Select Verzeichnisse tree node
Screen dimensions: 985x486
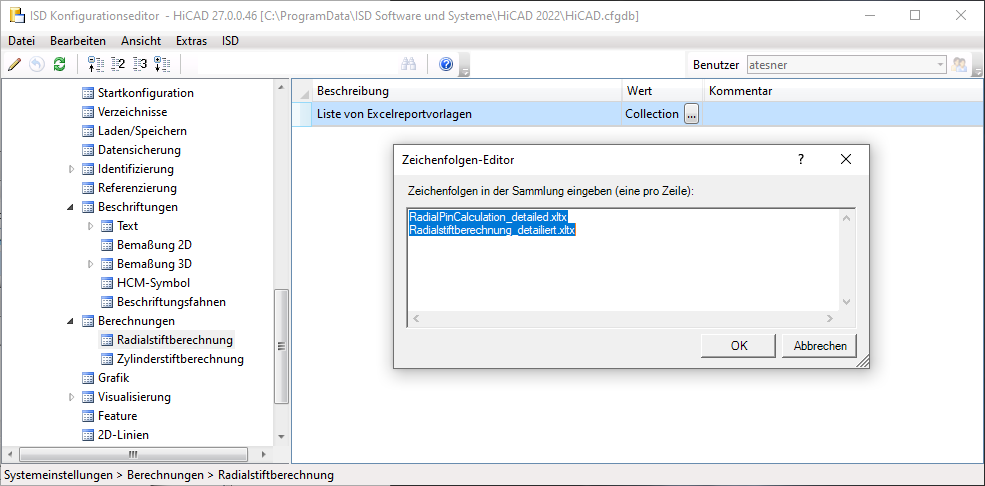pyautogui.click(x=133, y=112)
